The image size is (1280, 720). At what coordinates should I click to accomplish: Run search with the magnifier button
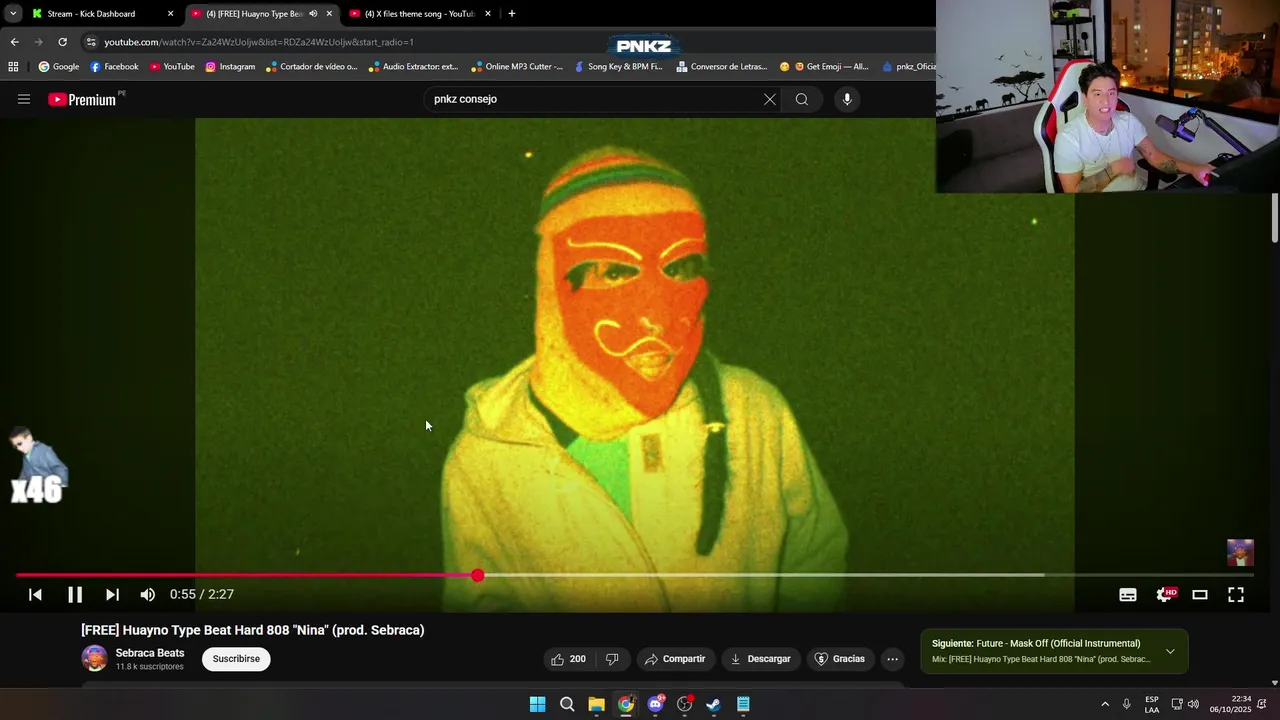coord(802,99)
